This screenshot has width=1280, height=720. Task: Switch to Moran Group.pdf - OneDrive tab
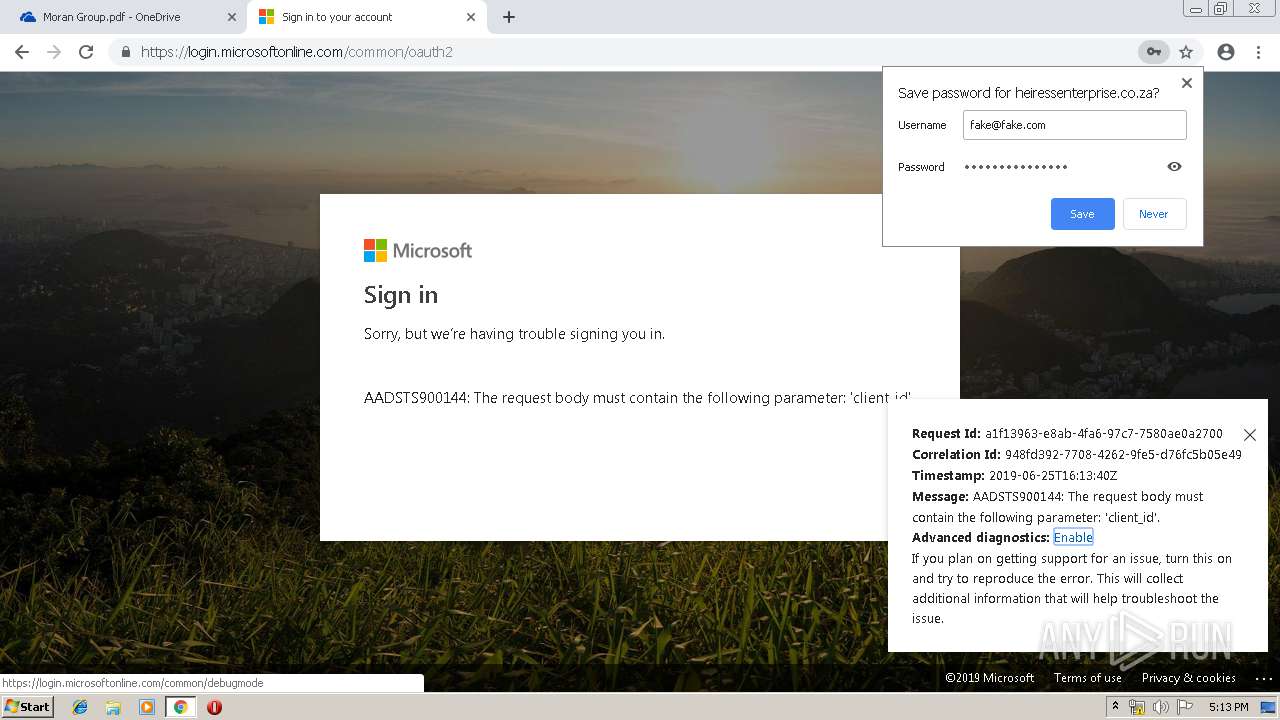click(x=125, y=17)
